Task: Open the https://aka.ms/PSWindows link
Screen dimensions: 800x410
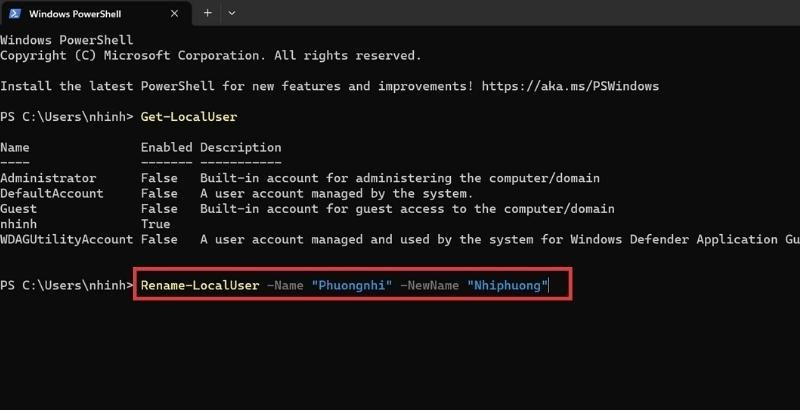Action: coord(570,86)
